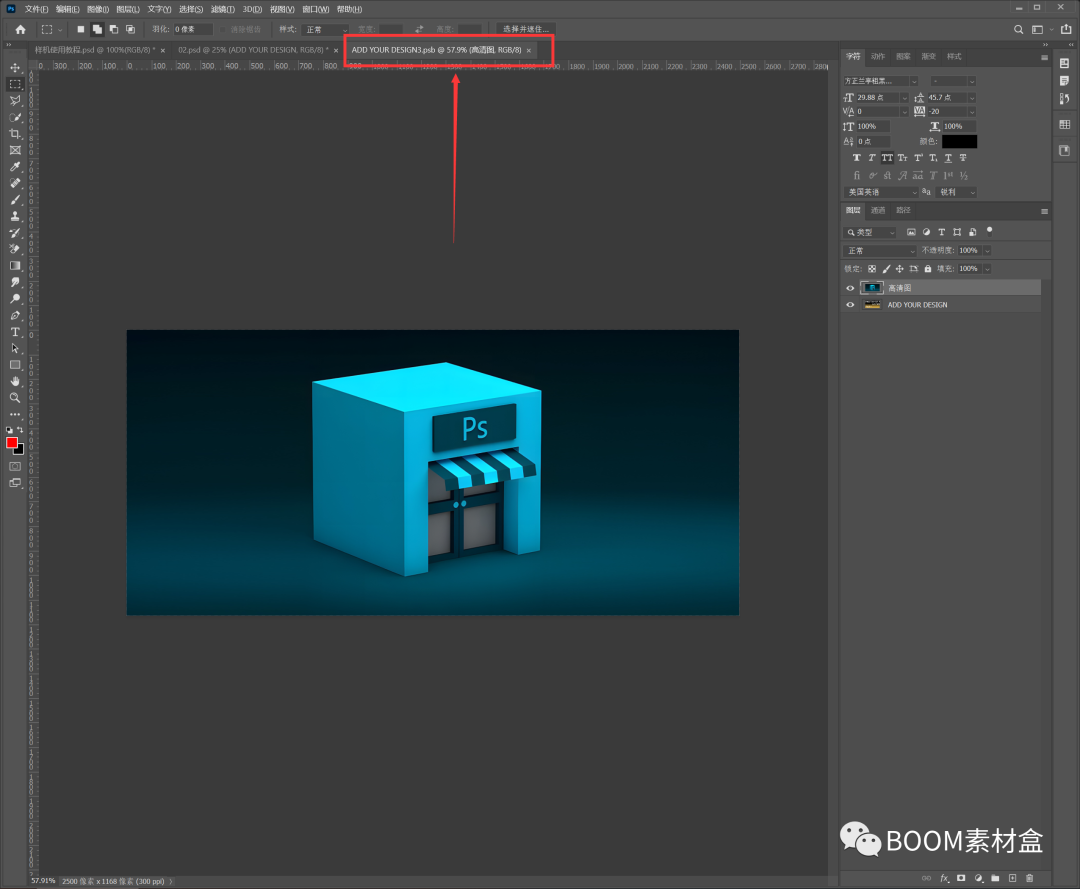1080x889 pixels.
Task: Select the Crop tool
Action: [x=15, y=134]
